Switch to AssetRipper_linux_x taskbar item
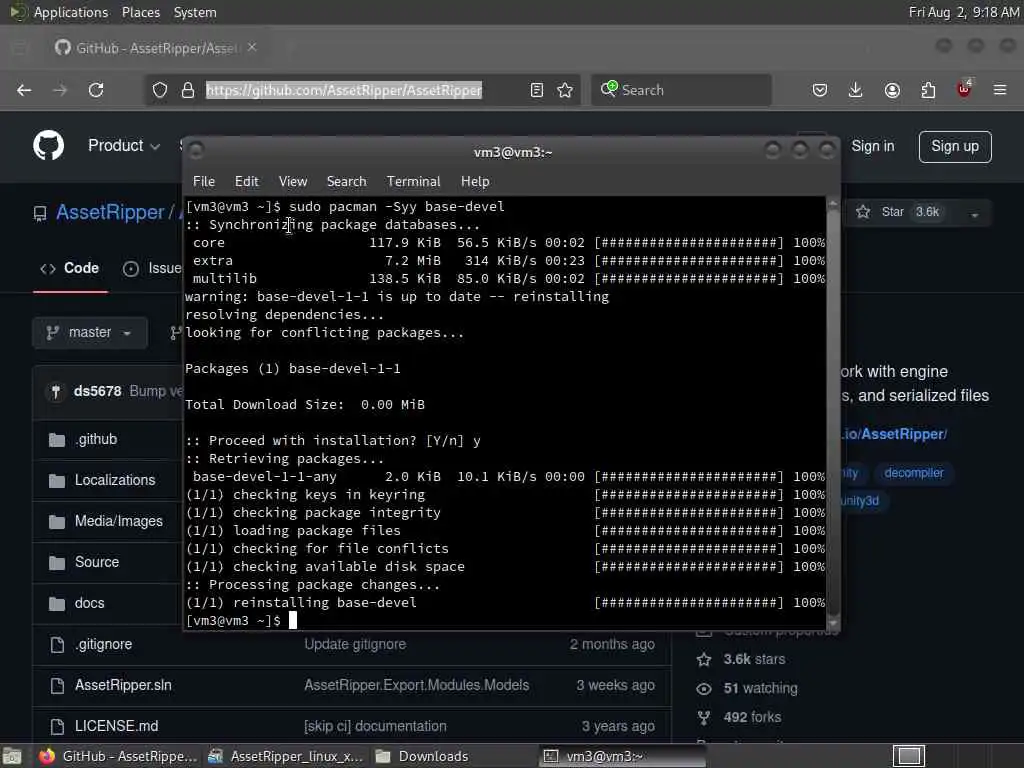The image size is (1024, 768). point(286,756)
